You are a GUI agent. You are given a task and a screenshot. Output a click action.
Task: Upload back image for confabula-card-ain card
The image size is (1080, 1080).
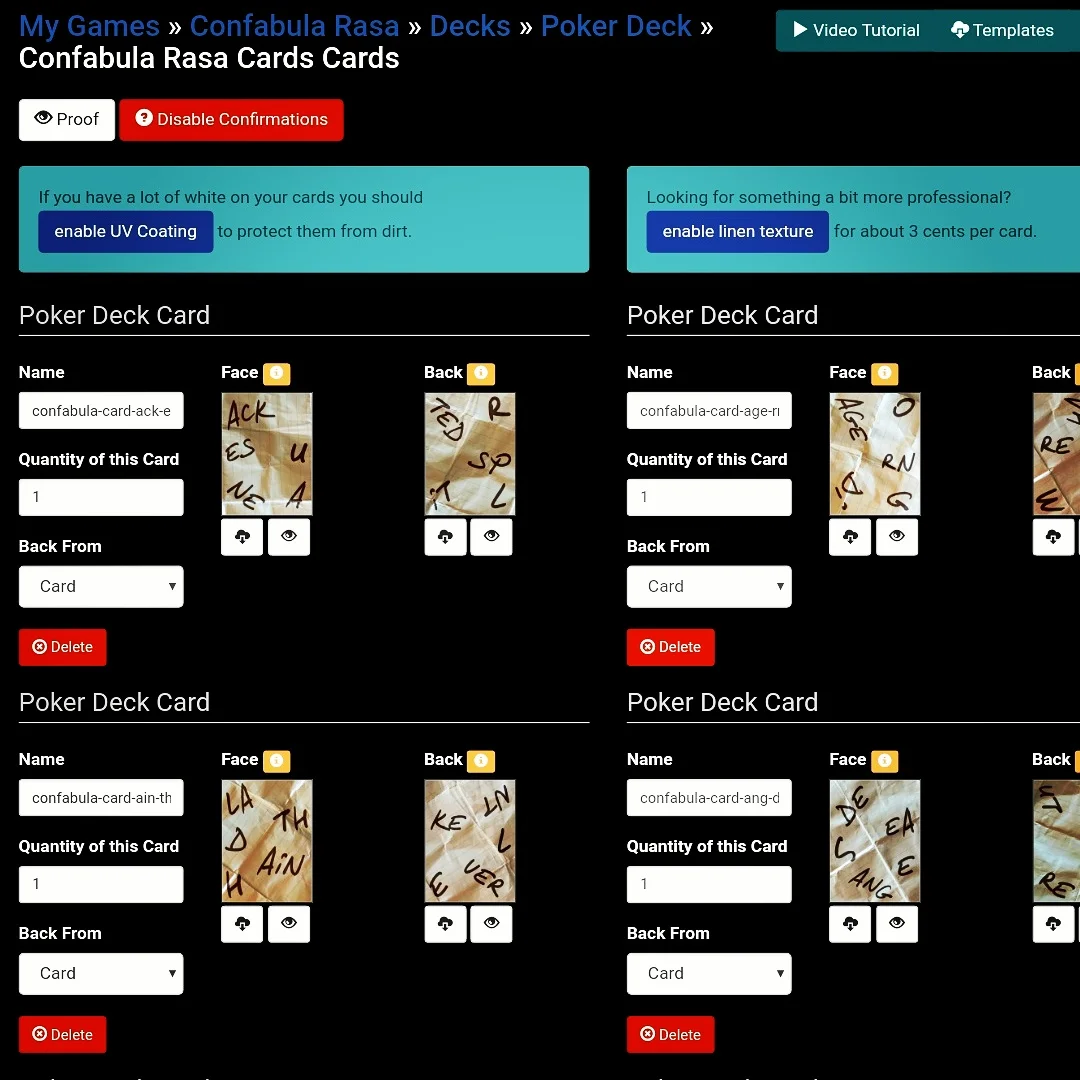[445, 924]
